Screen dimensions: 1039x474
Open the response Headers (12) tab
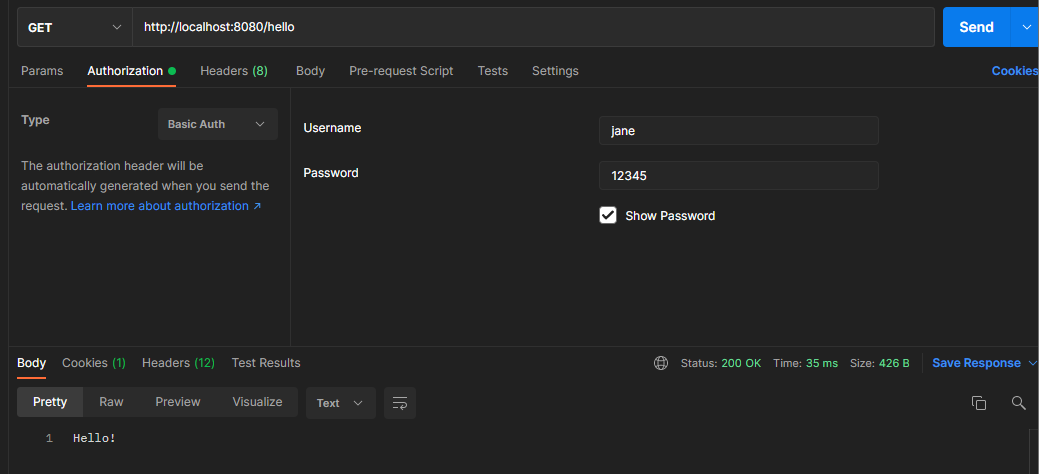click(178, 363)
